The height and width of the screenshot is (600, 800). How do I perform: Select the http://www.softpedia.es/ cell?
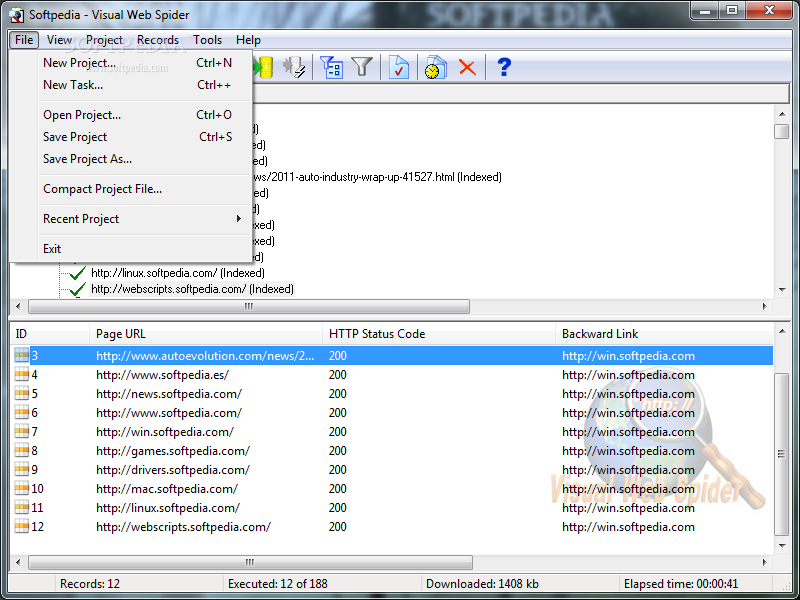point(162,374)
